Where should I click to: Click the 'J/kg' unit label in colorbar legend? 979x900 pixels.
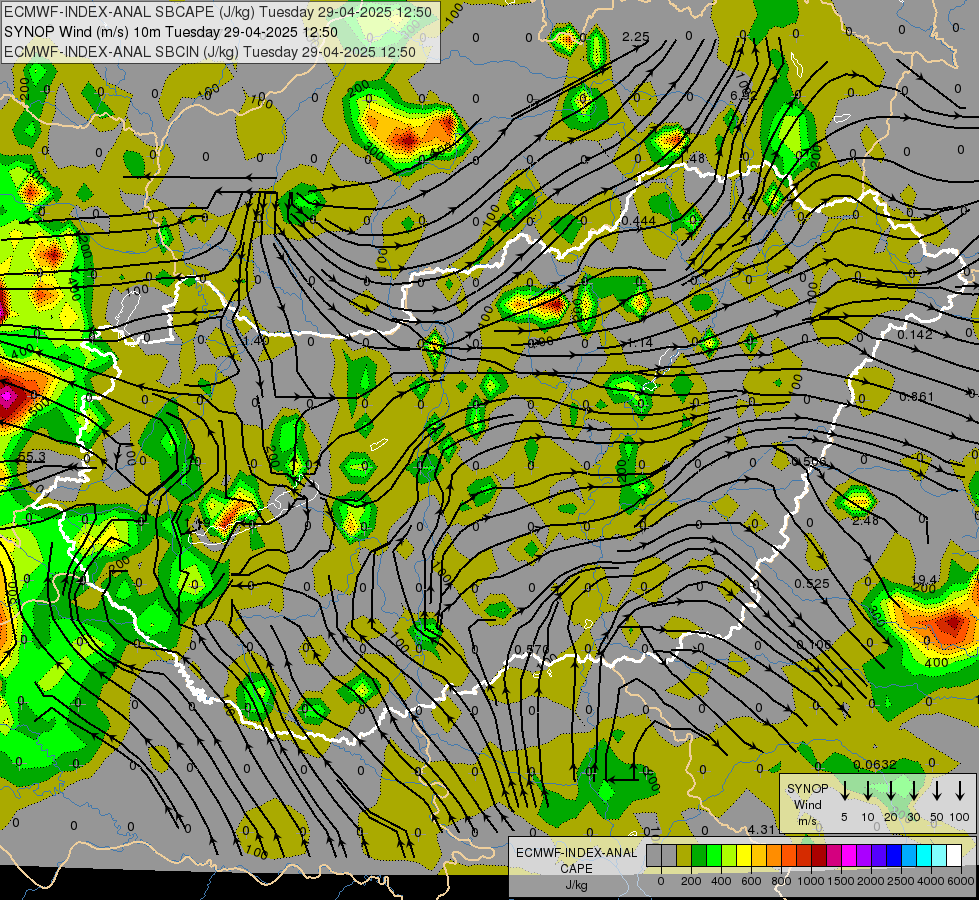576,885
